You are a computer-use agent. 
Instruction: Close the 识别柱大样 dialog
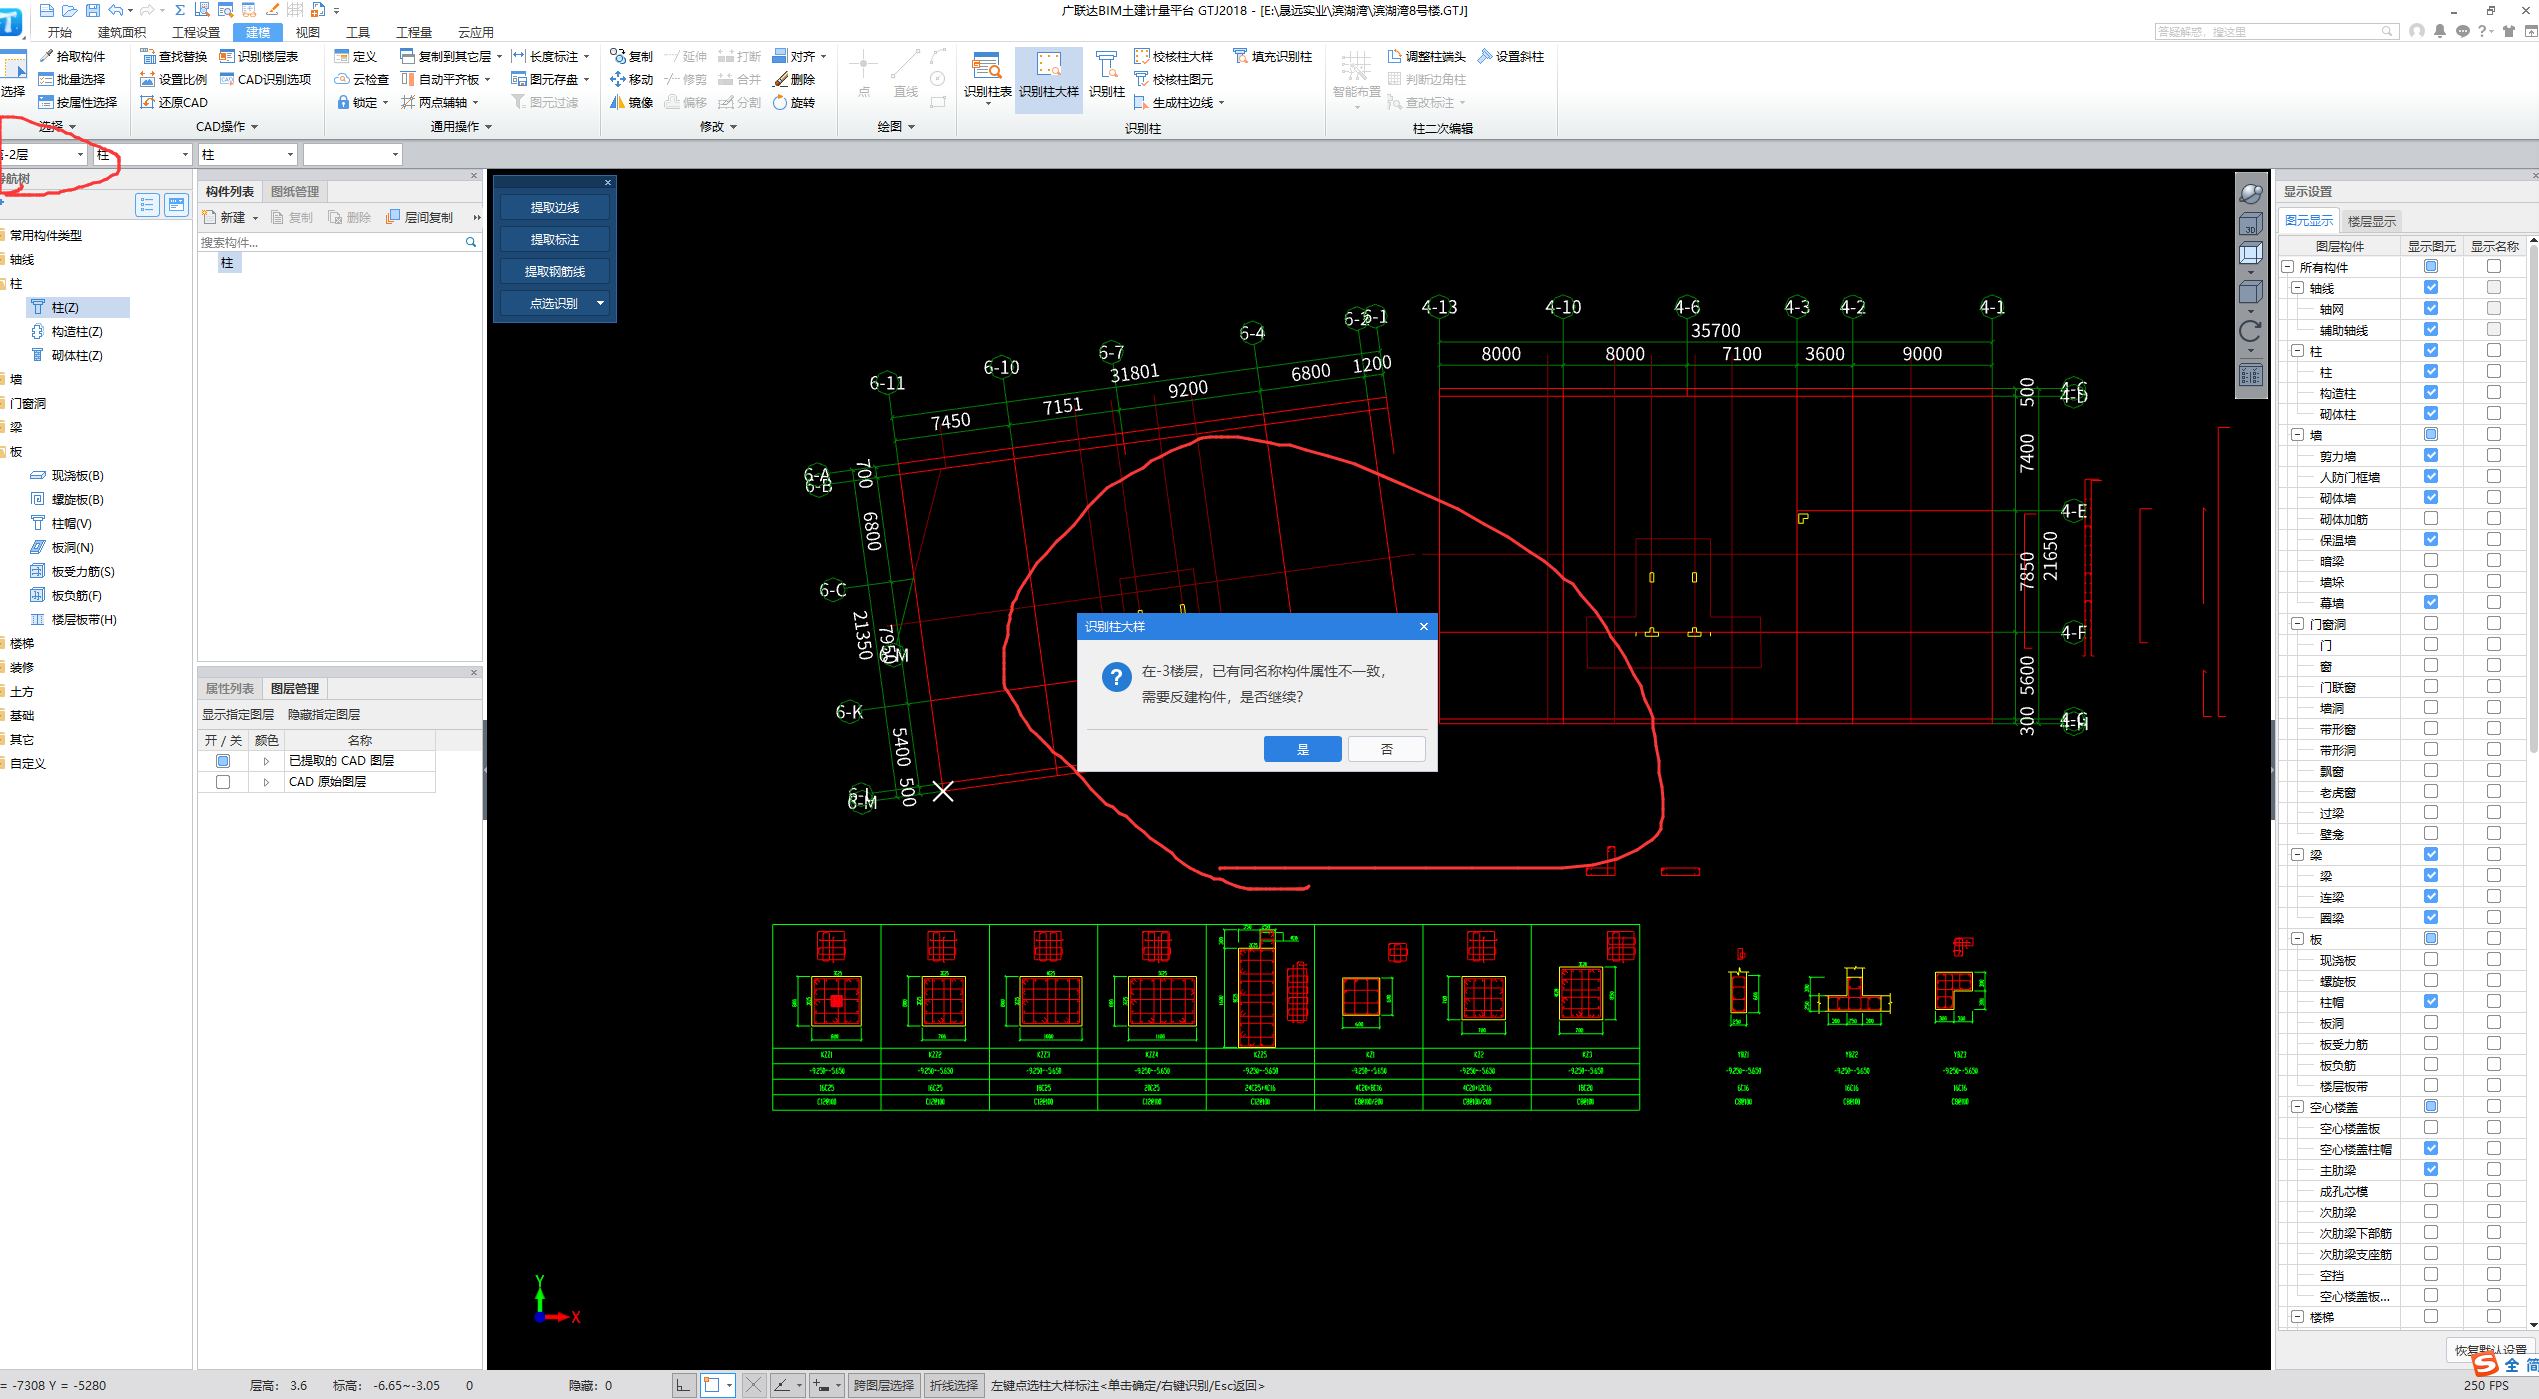(1424, 626)
